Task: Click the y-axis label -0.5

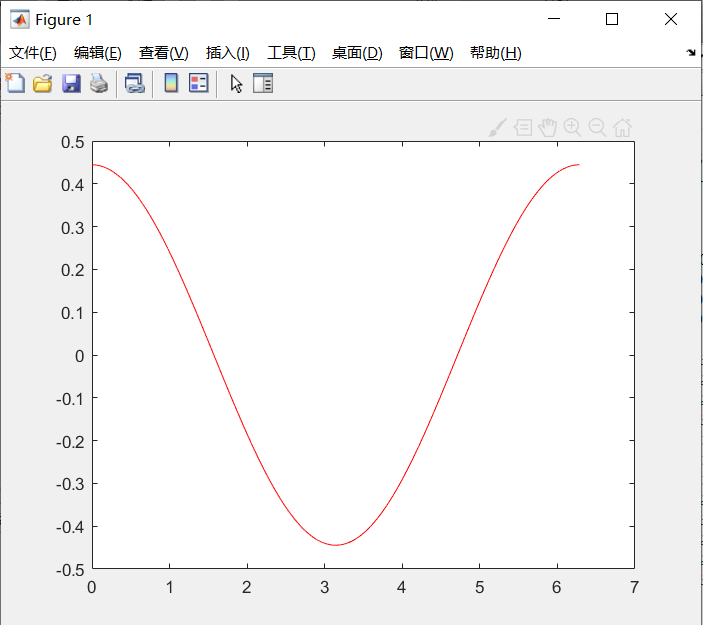Action: (x=70, y=570)
